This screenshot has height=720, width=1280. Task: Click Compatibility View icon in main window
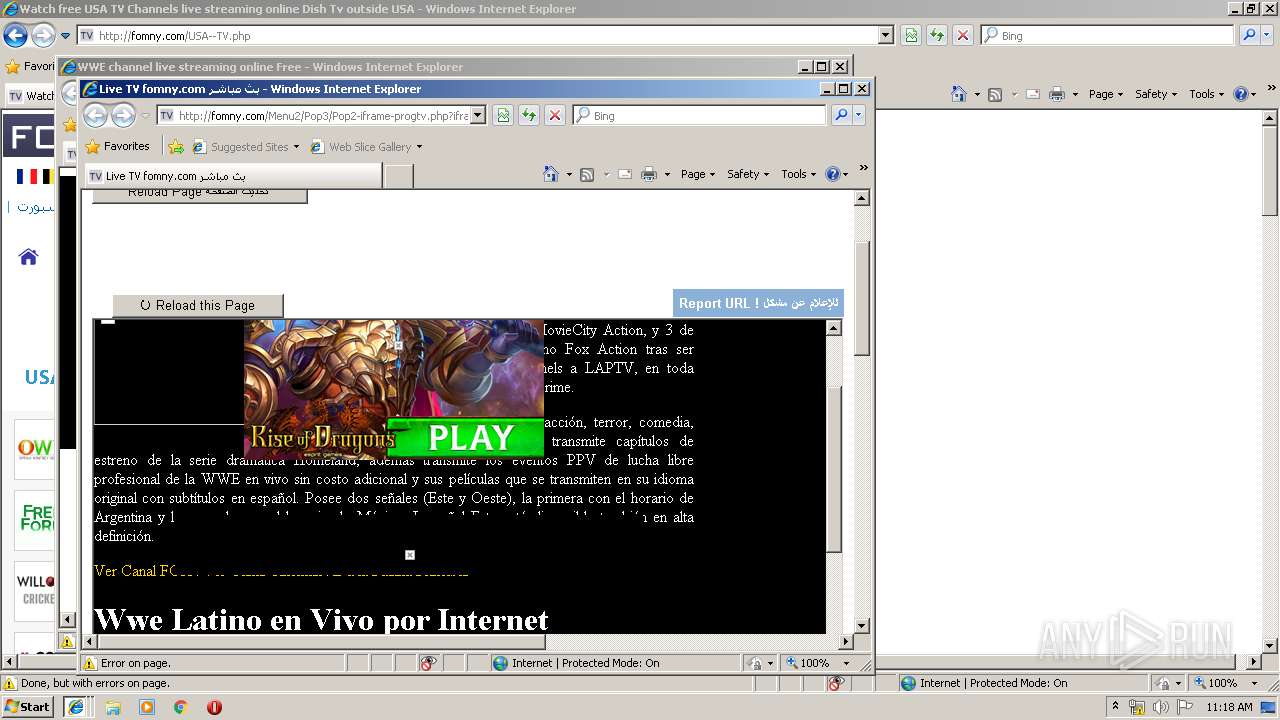pos(911,36)
